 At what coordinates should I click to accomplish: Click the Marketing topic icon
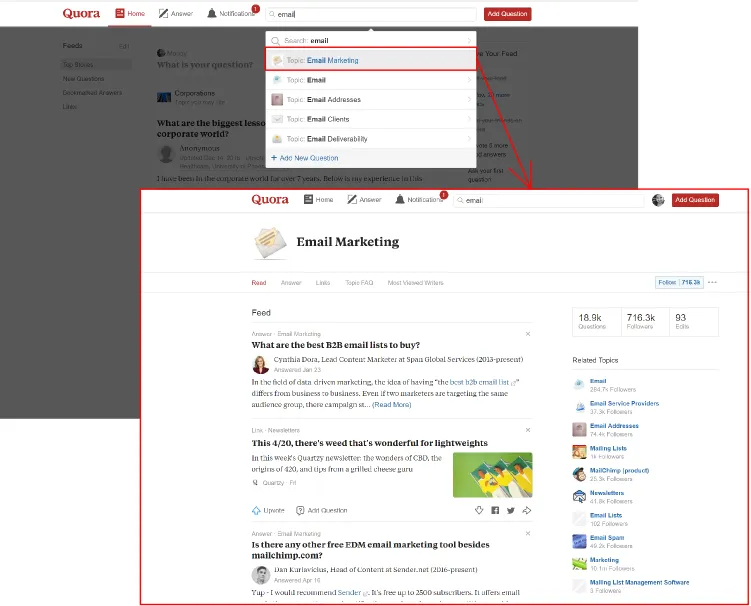point(580,563)
